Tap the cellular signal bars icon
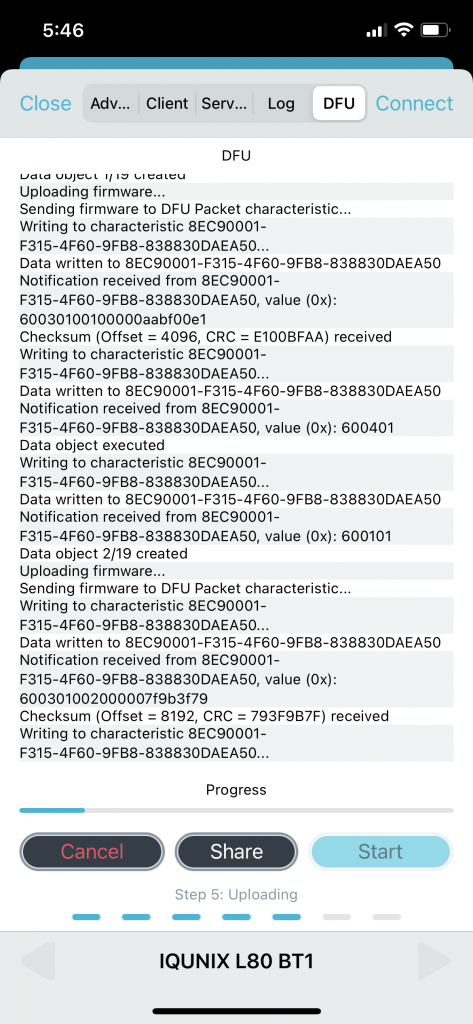Image resolution: width=473 pixels, height=1024 pixels. [x=377, y=31]
